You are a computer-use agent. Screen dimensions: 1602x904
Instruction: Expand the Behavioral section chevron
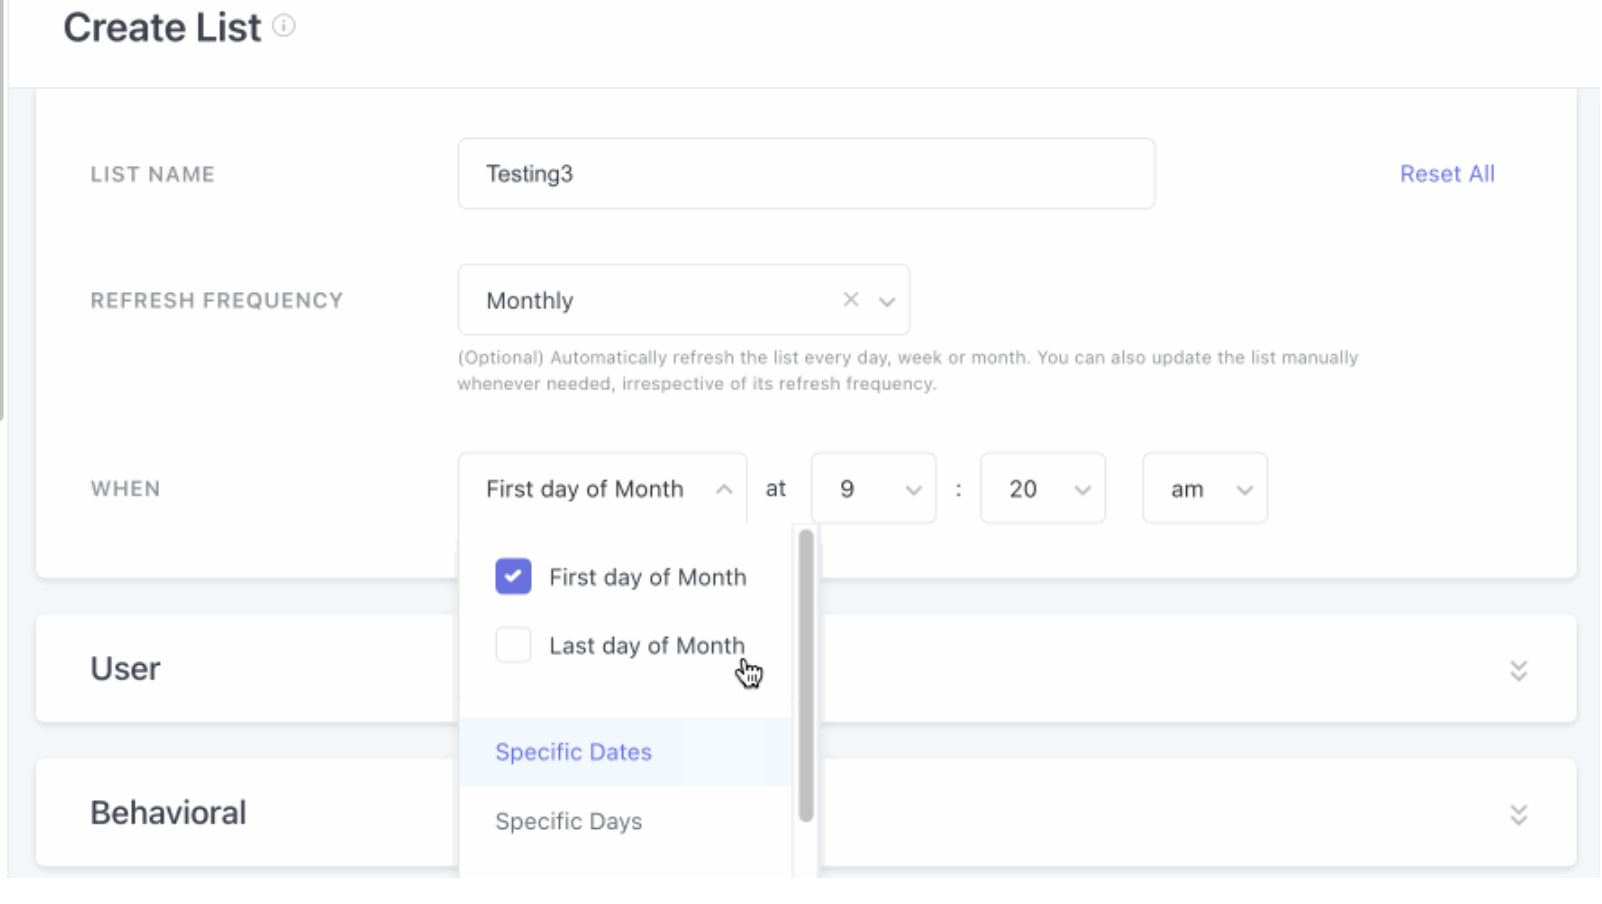[x=1518, y=814]
